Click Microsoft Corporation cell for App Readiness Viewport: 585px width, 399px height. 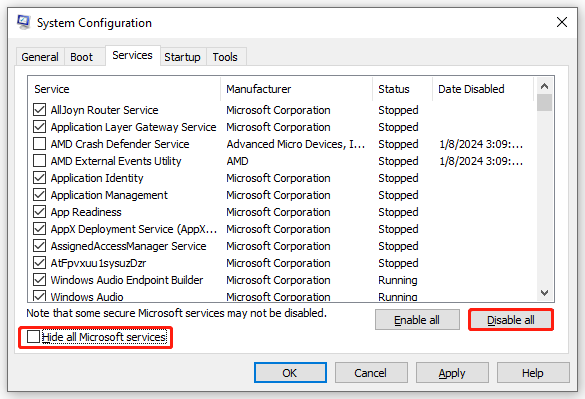278,212
